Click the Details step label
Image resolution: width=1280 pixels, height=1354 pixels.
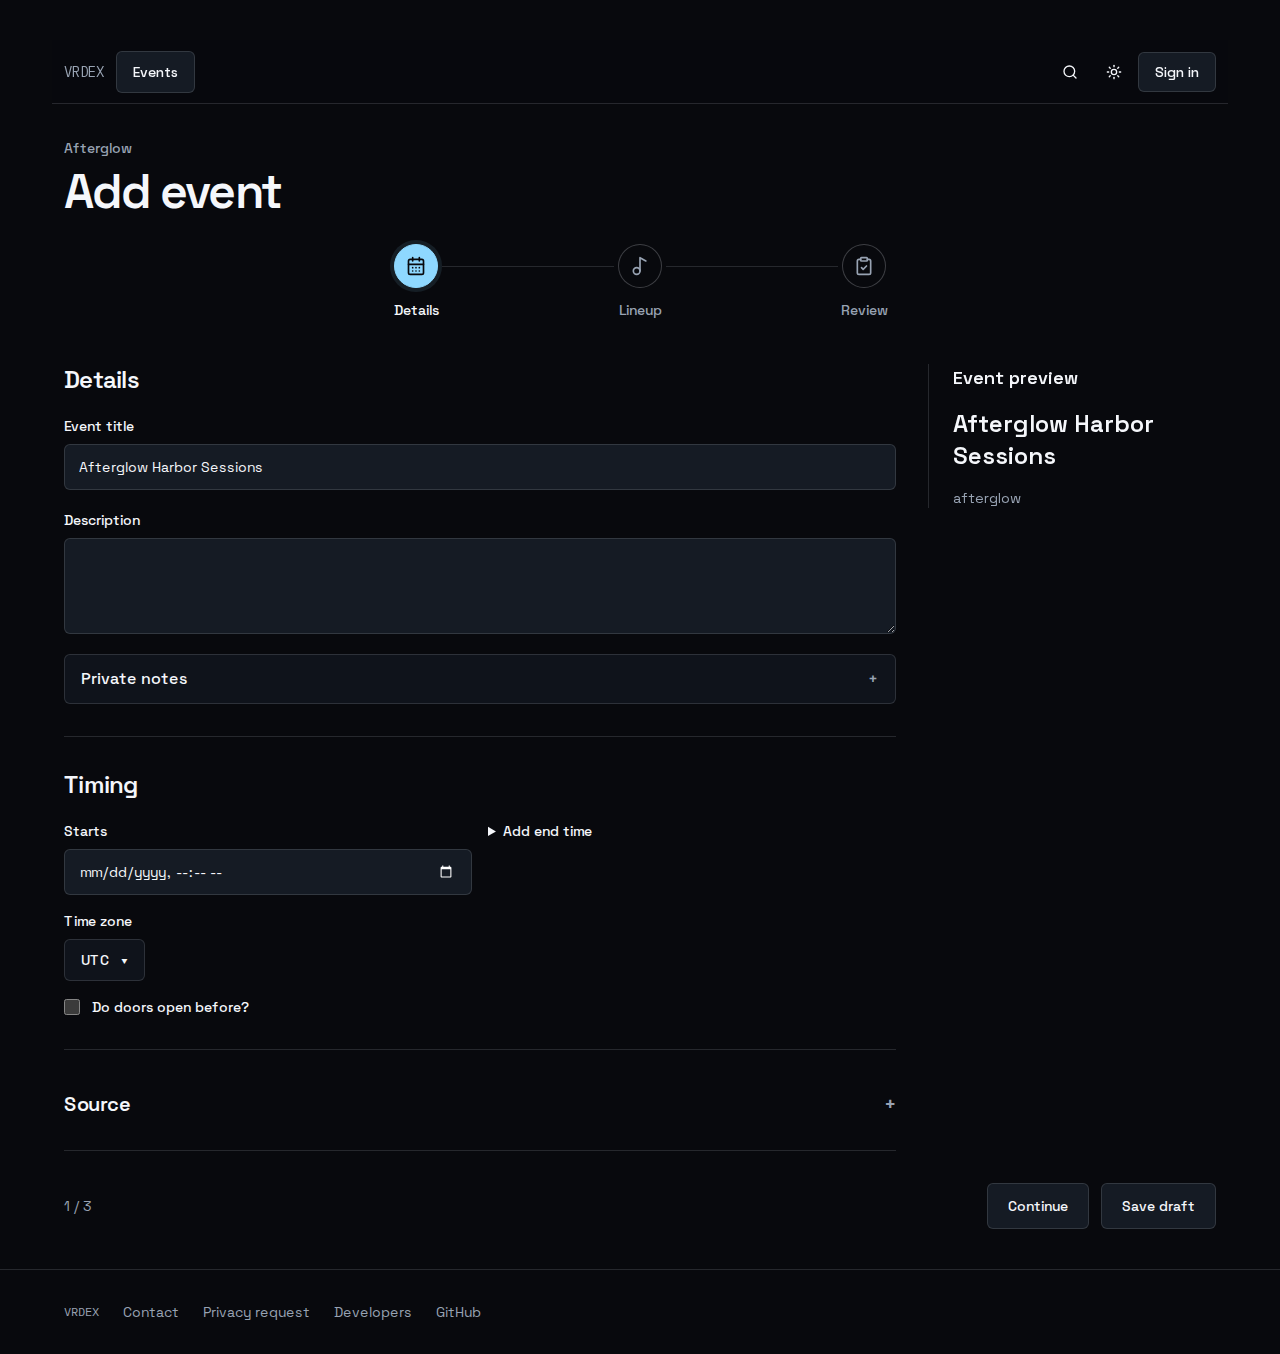point(416,310)
